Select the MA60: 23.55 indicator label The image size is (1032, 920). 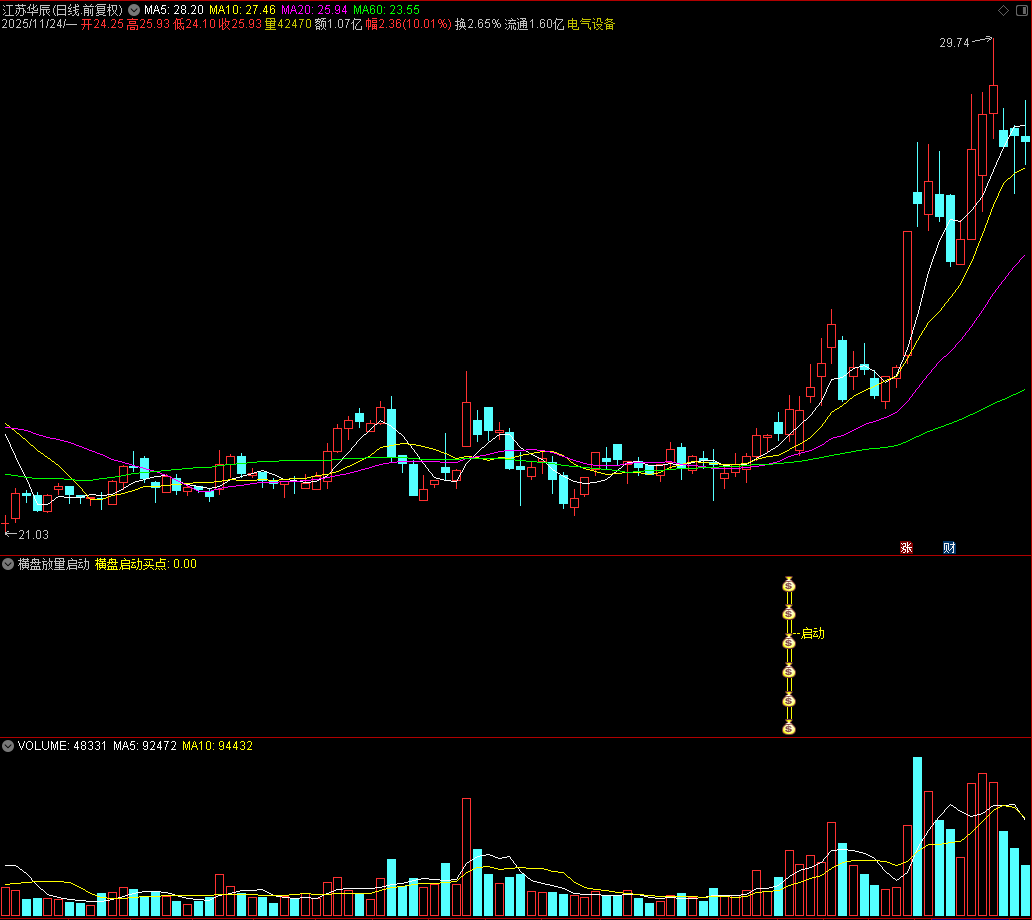click(386, 10)
